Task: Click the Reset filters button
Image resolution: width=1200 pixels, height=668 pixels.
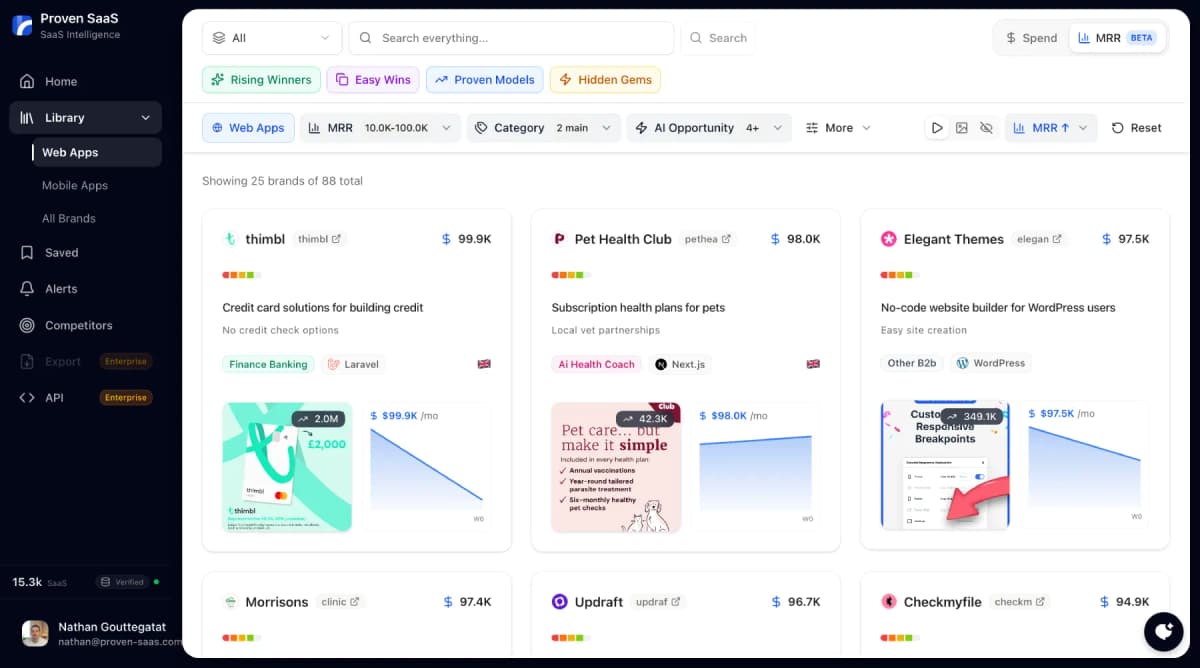Action: (1136, 128)
